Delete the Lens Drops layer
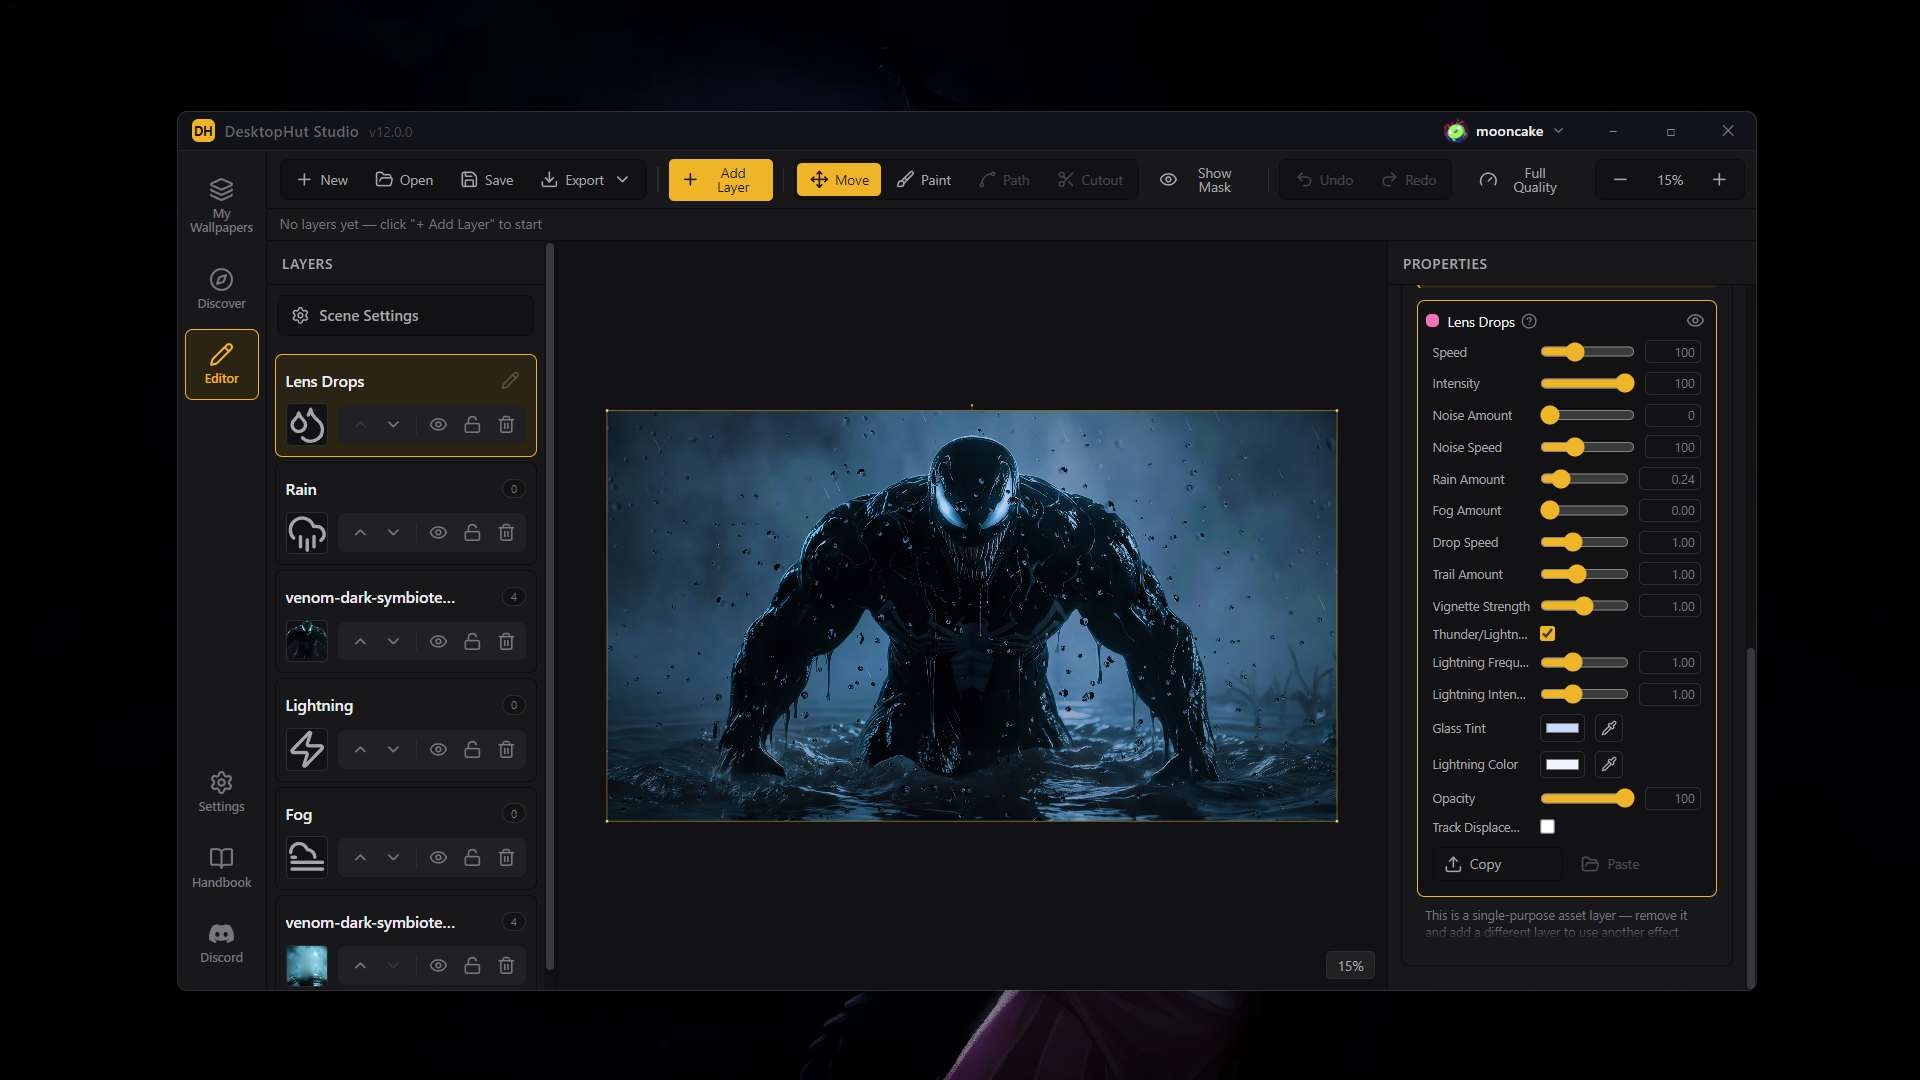The width and height of the screenshot is (1920, 1080). click(506, 425)
